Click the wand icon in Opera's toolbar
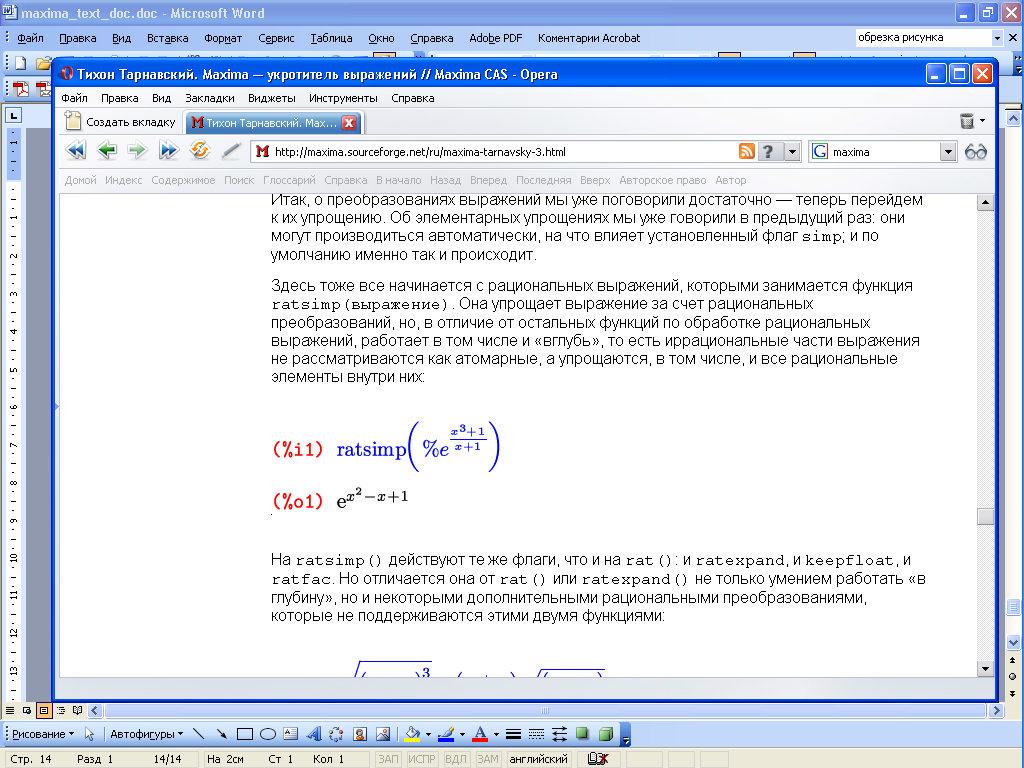This screenshot has height=768, width=1024. pyautogui.click(x=231, y=151)
